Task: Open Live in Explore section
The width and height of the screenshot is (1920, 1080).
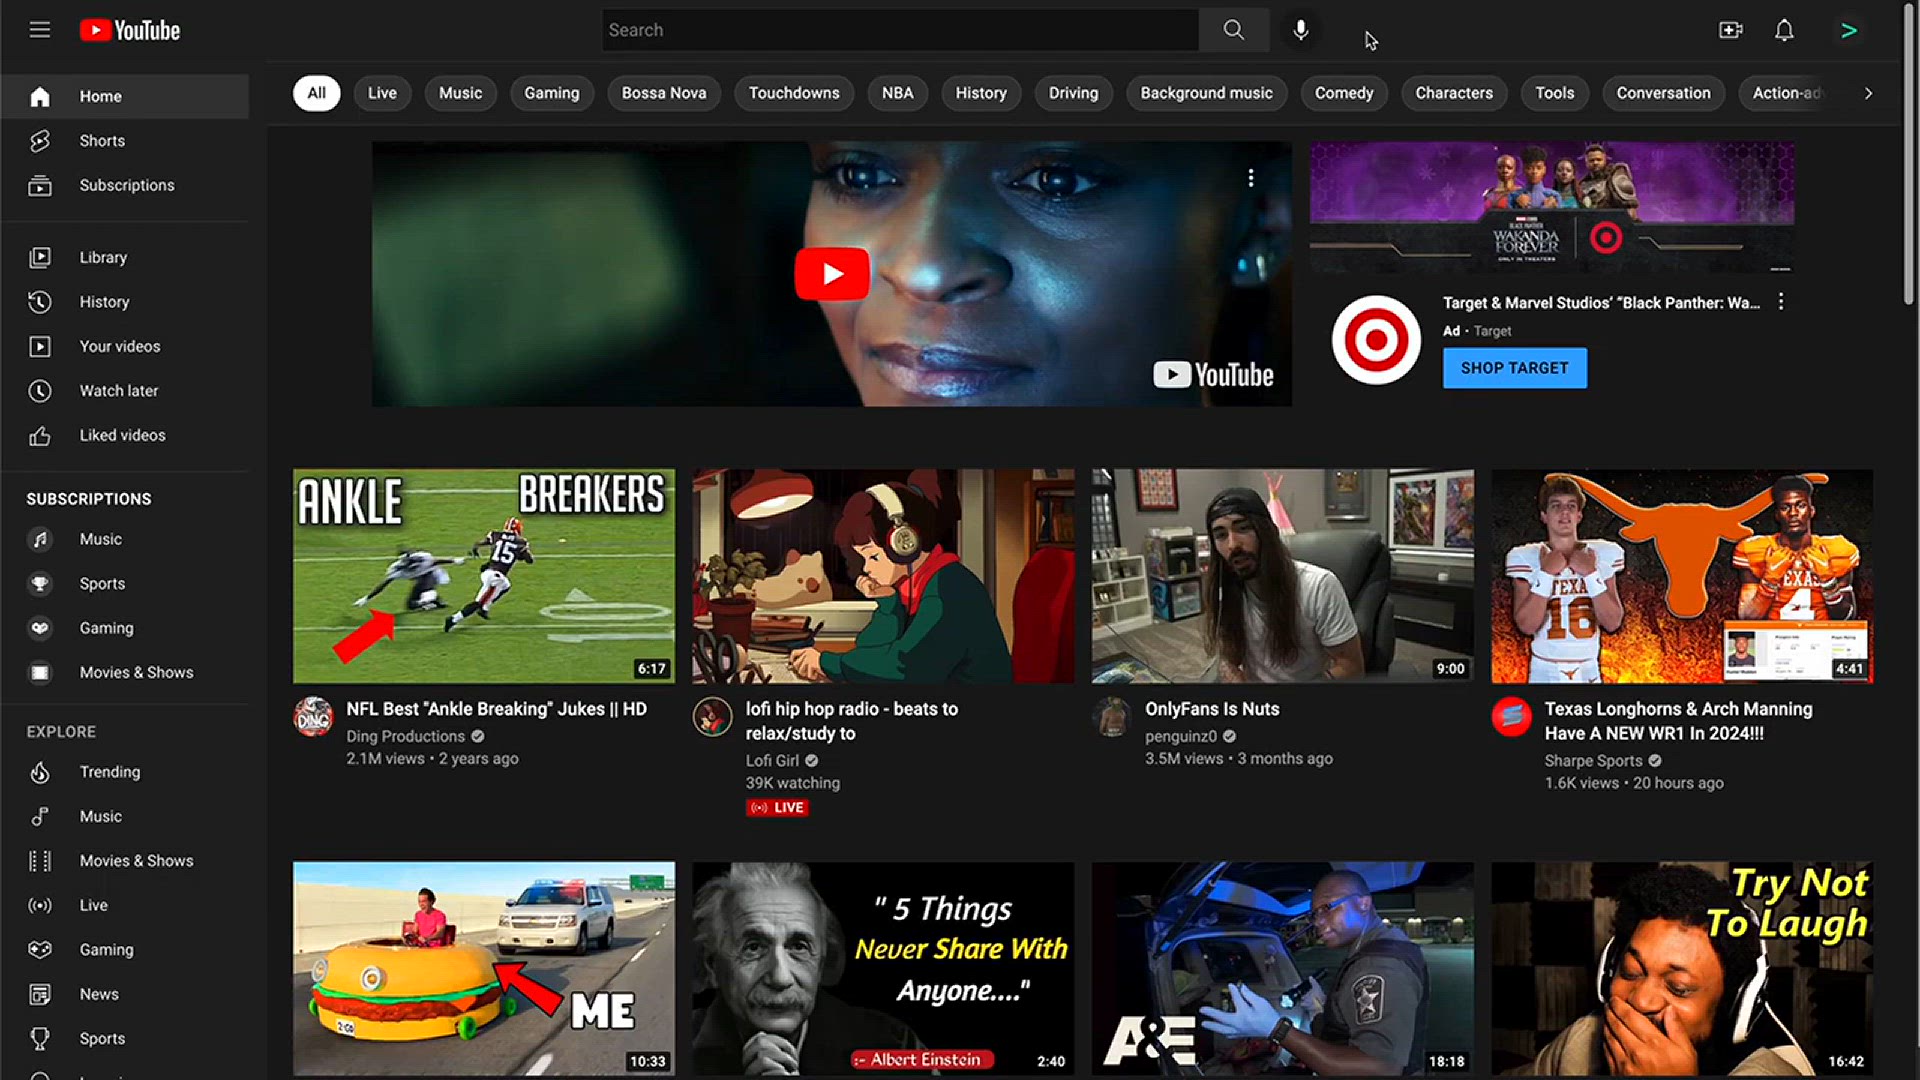Action: 125,905
